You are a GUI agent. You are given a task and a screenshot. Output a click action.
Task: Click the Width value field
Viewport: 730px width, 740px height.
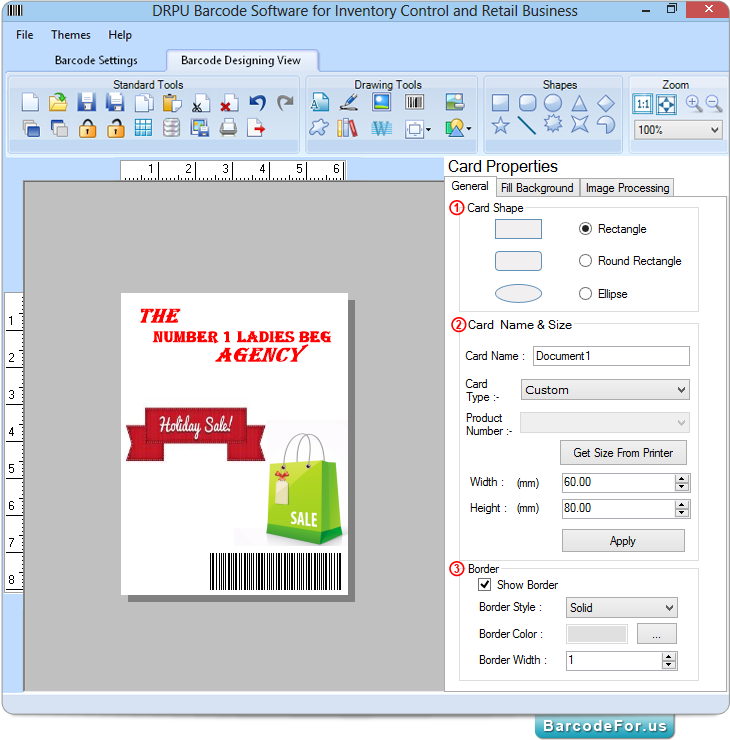(619, 482)
